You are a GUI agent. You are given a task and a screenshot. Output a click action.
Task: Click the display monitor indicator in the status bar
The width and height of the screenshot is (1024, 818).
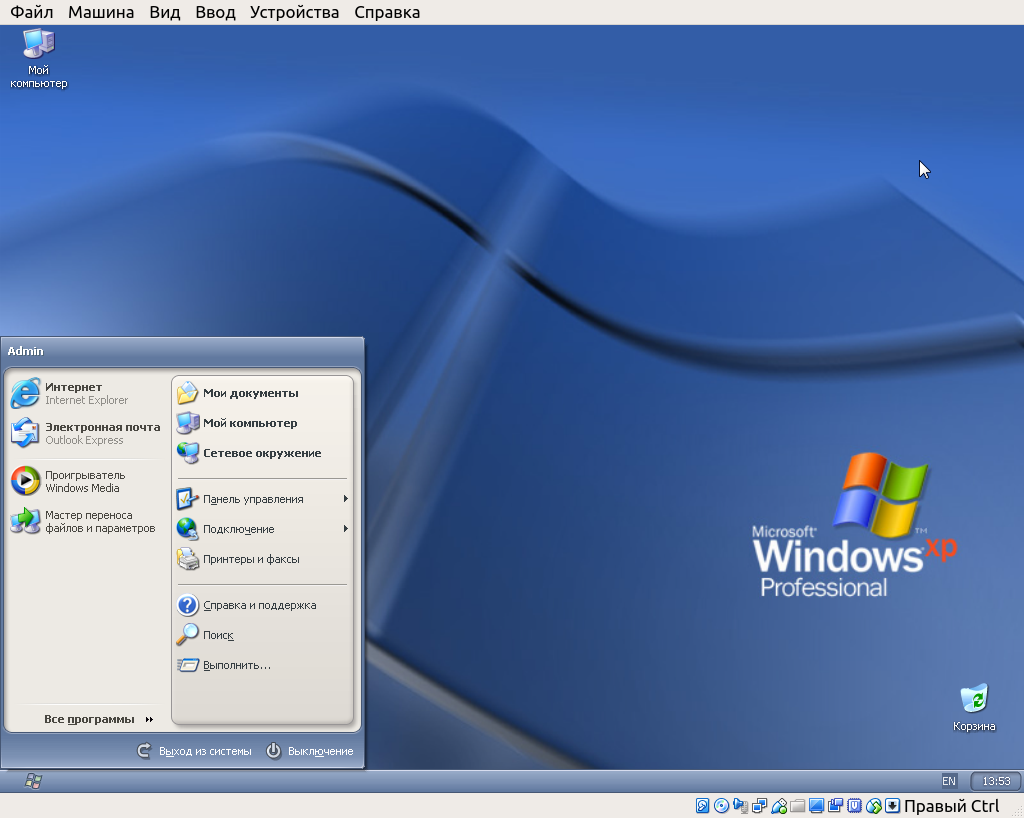click(x=816, y=806)
